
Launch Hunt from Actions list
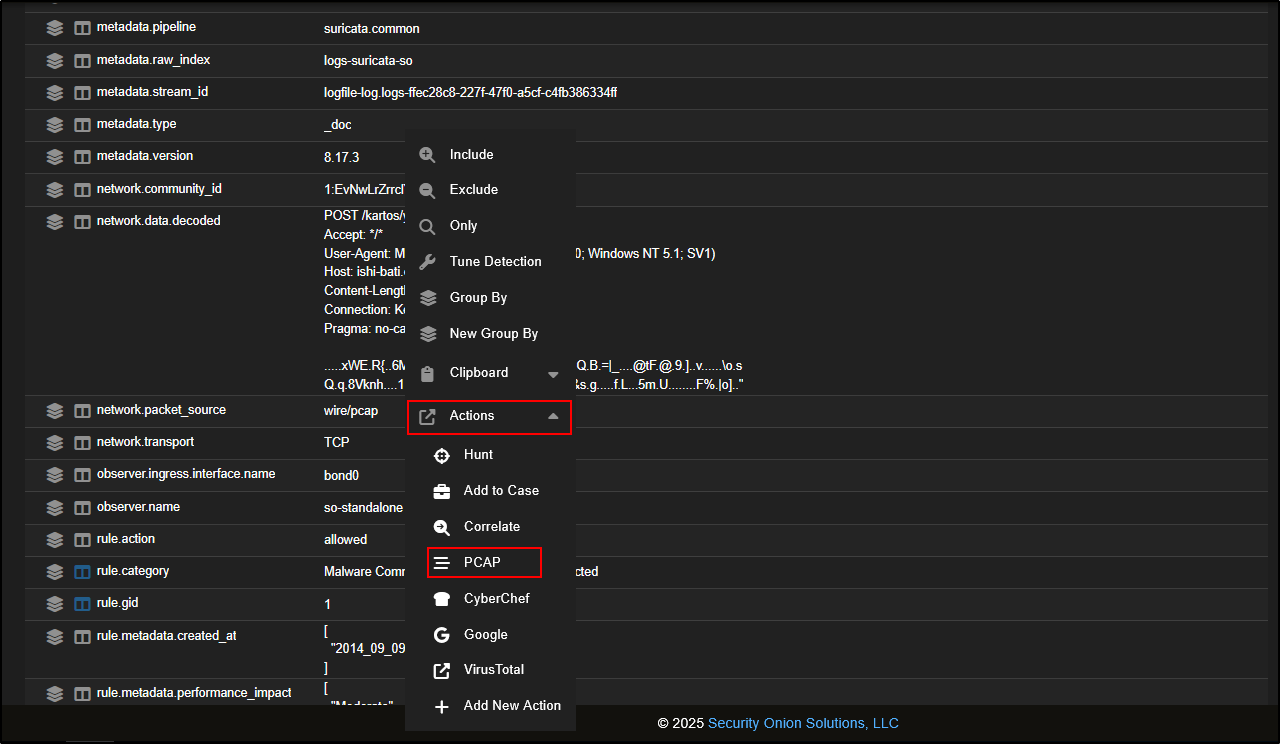tap(478, 455)
